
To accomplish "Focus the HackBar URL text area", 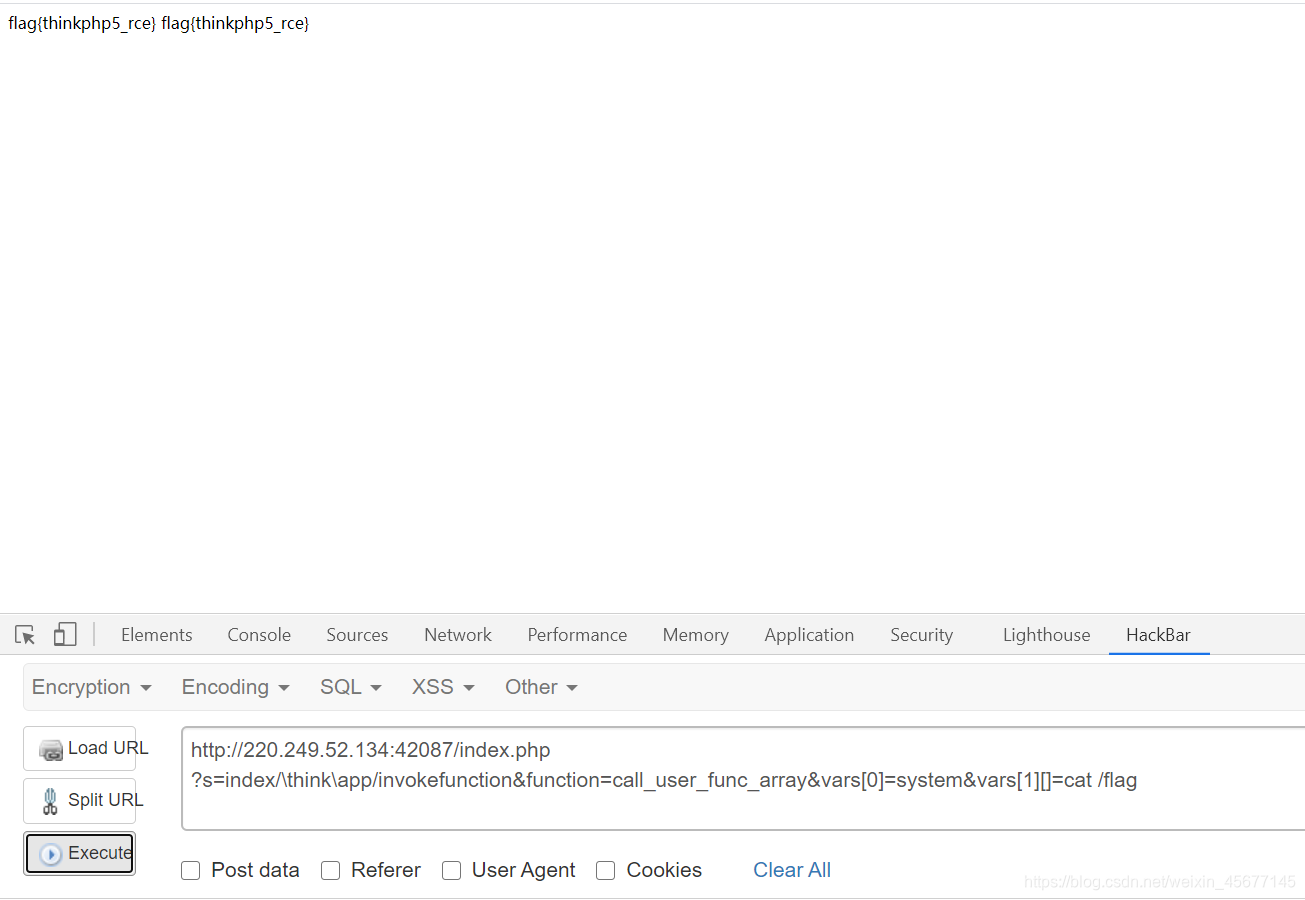I will click(x=743, y=779).
